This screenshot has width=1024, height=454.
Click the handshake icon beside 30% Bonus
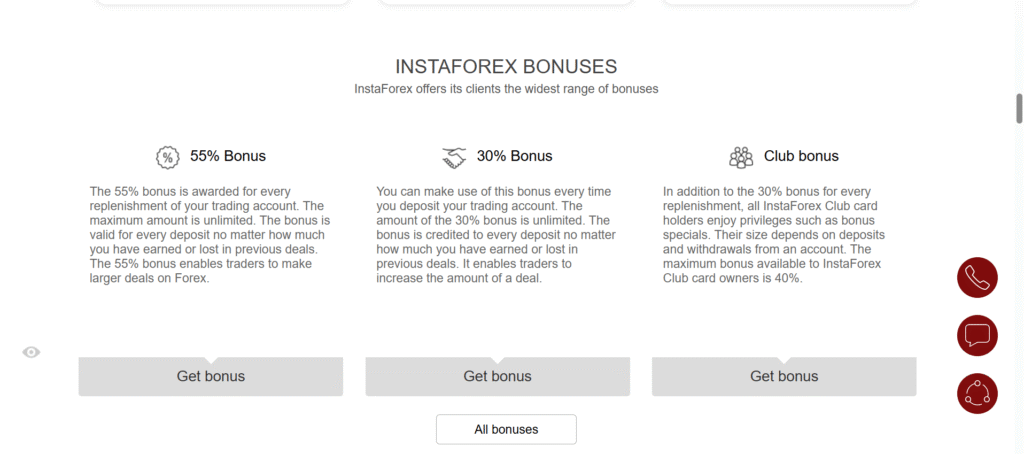coord(454,157)
